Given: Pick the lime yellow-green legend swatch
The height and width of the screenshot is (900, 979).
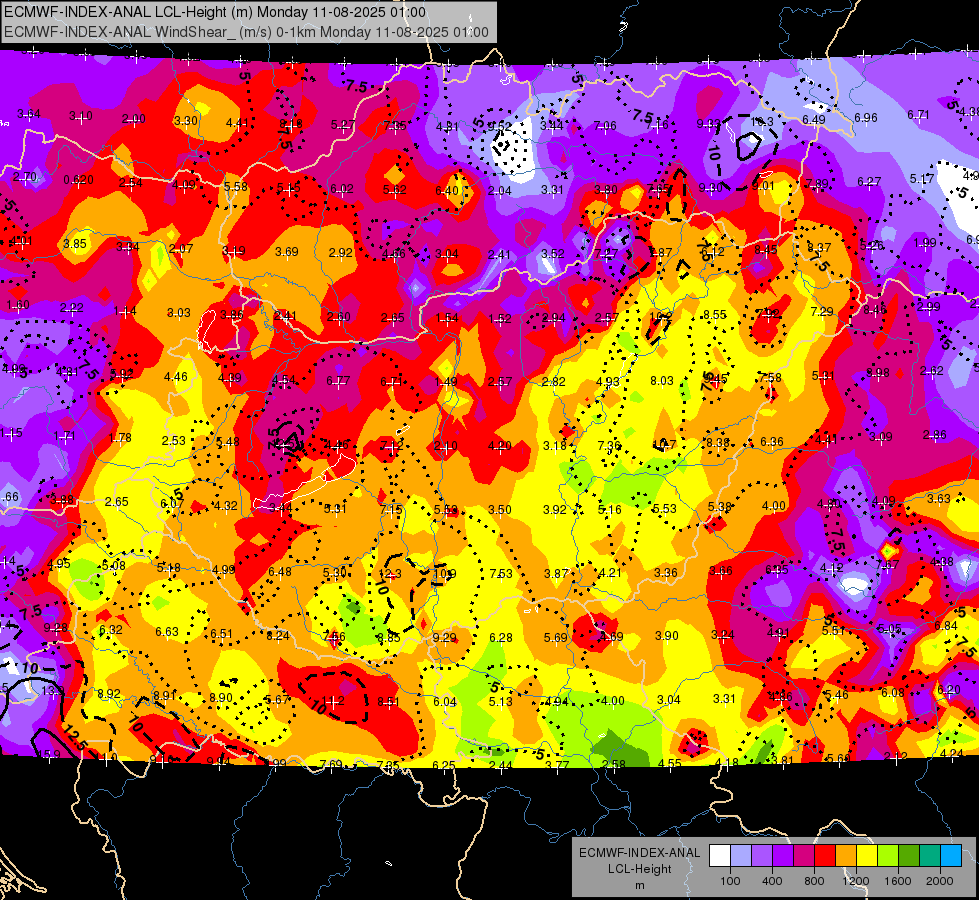Looking at the screenshot, I should tap(888, 856).
